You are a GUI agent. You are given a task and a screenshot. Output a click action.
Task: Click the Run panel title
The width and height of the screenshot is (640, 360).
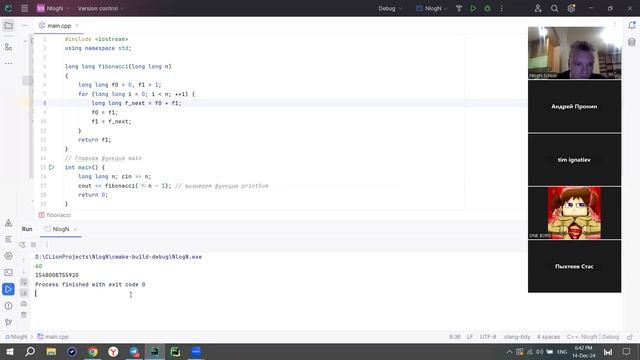point(27,229)
